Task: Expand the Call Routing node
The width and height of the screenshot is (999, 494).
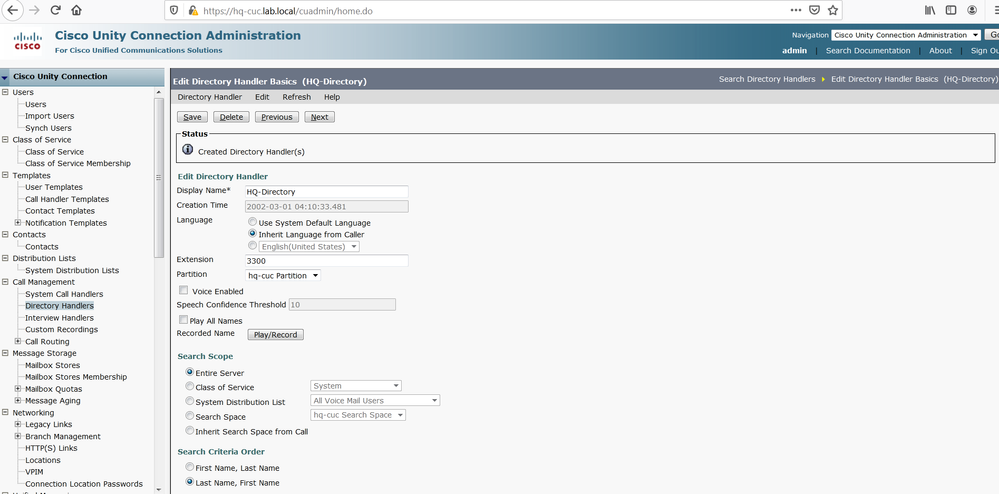Action: [x=18, y=341]
